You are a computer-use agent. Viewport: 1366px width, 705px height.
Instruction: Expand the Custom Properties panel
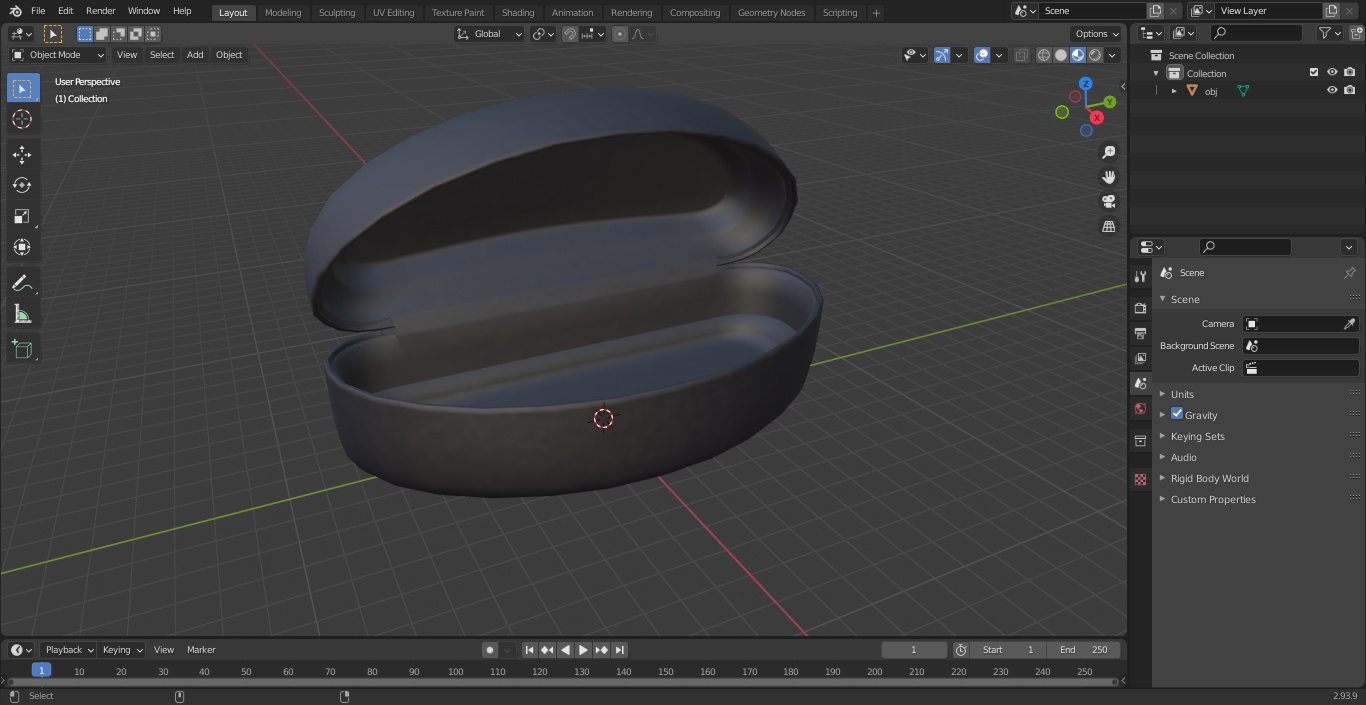[x=1213, y=499]
